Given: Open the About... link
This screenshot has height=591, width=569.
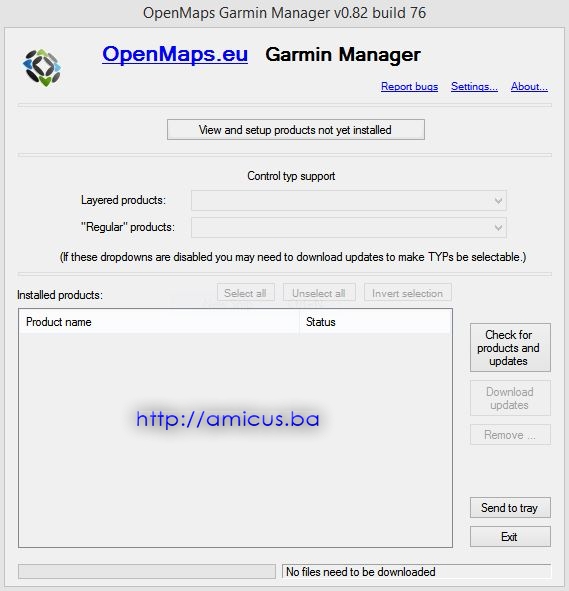Looking at the screenshot, I should pyautogui.click(x=529, y=86).
